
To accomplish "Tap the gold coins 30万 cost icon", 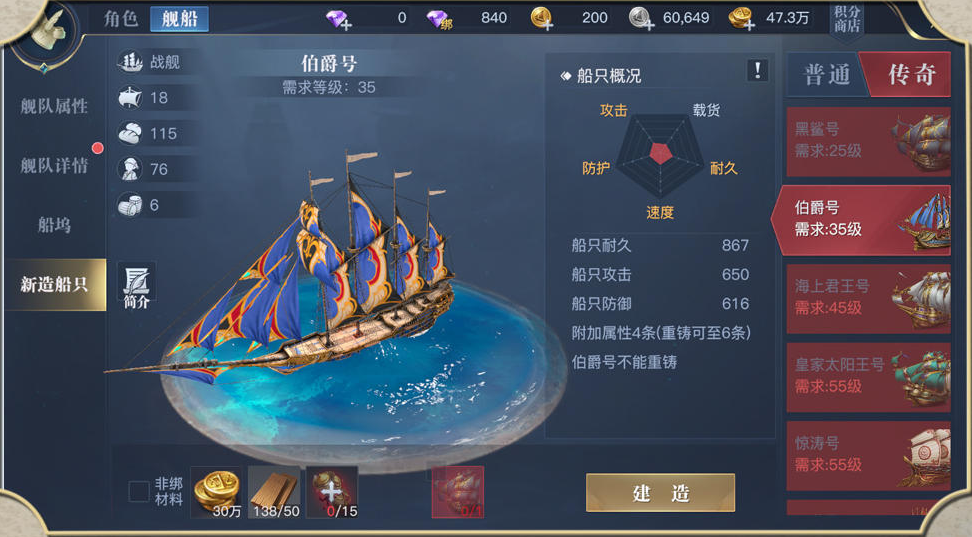I will (216, 492).
